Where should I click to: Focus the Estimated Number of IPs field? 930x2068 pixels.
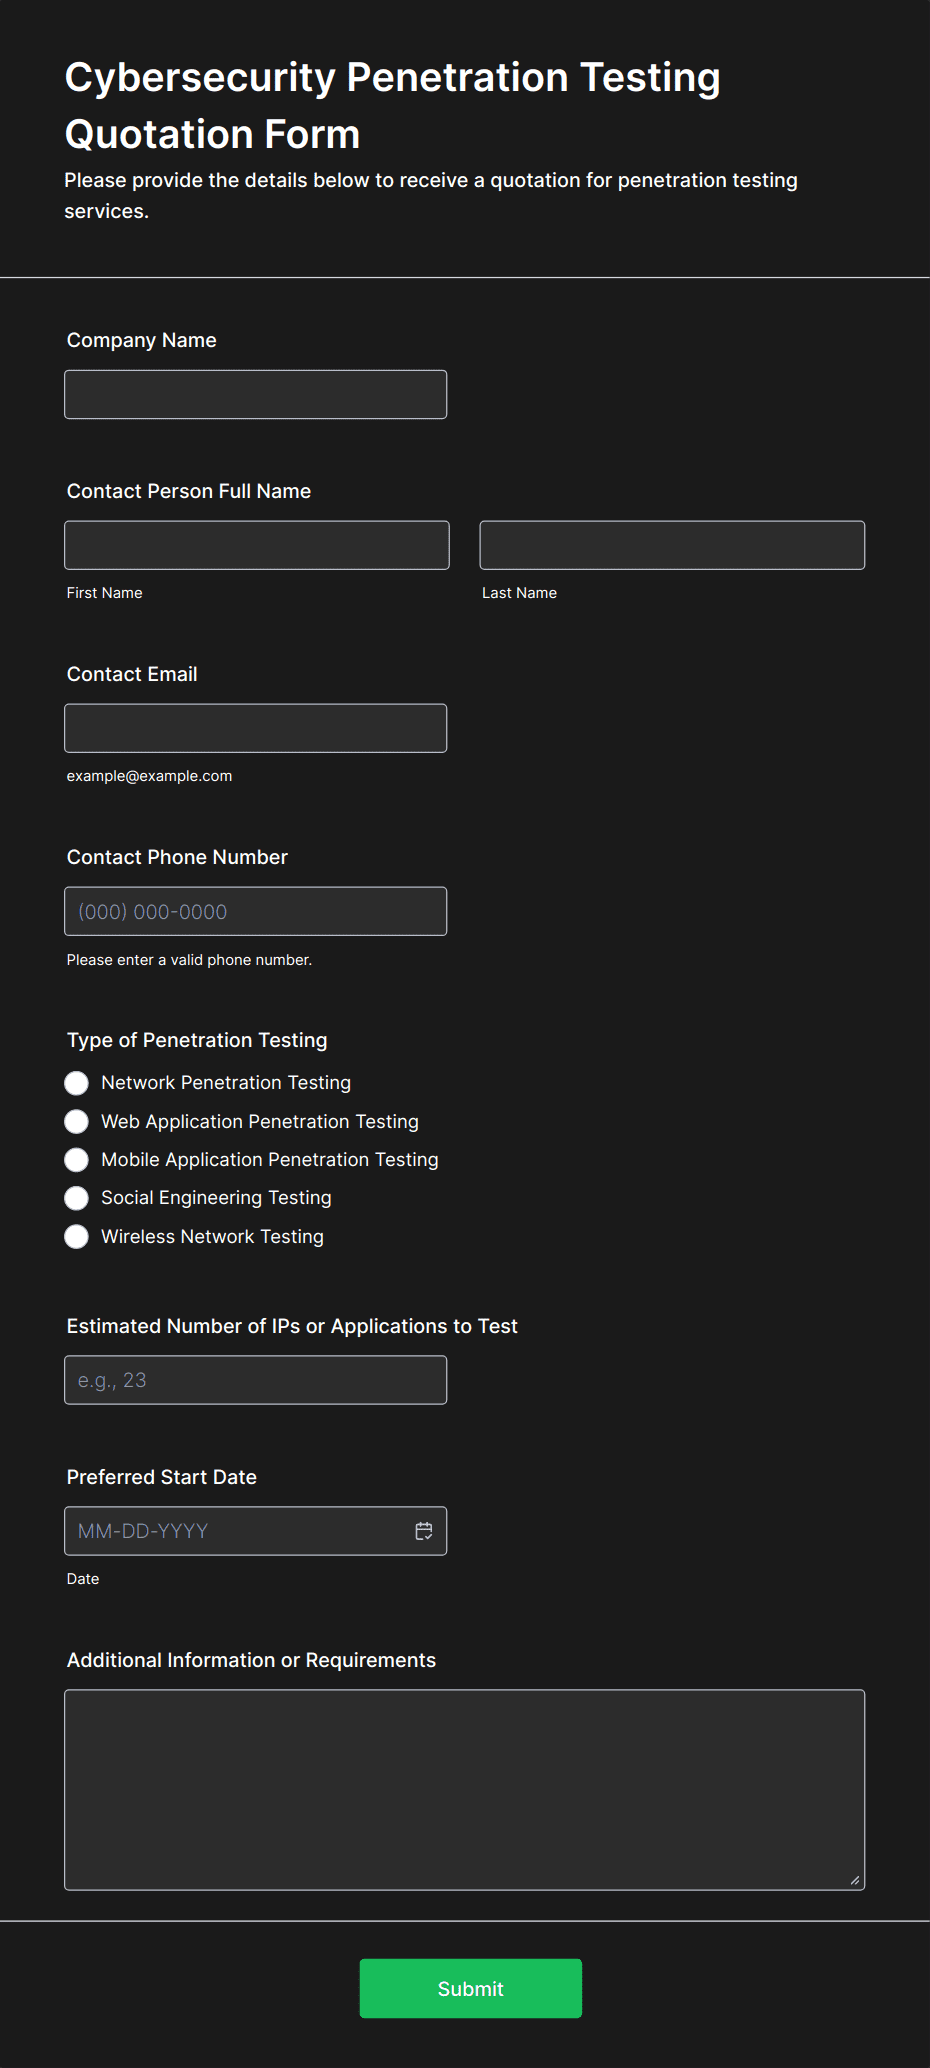(256, 1380)
